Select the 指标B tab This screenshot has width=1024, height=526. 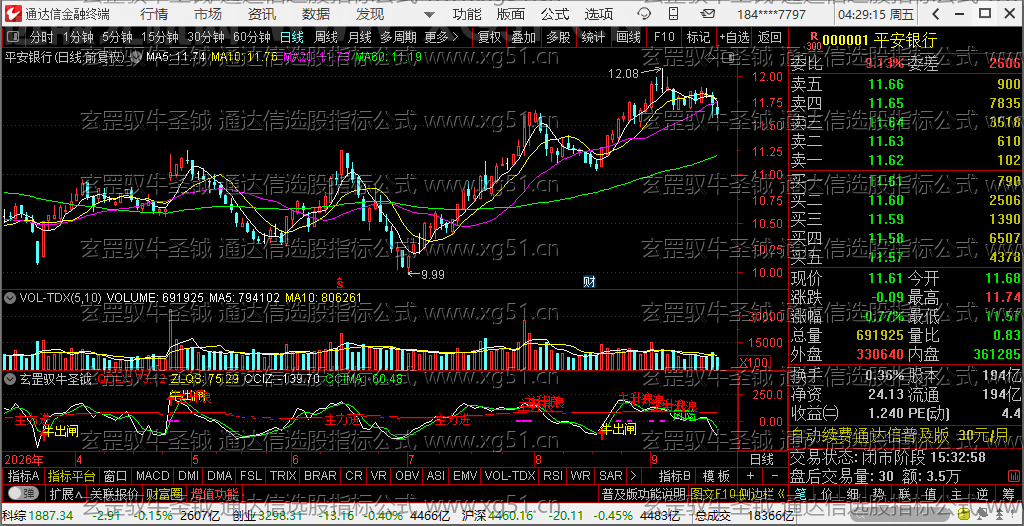click(x=675, y=476)
